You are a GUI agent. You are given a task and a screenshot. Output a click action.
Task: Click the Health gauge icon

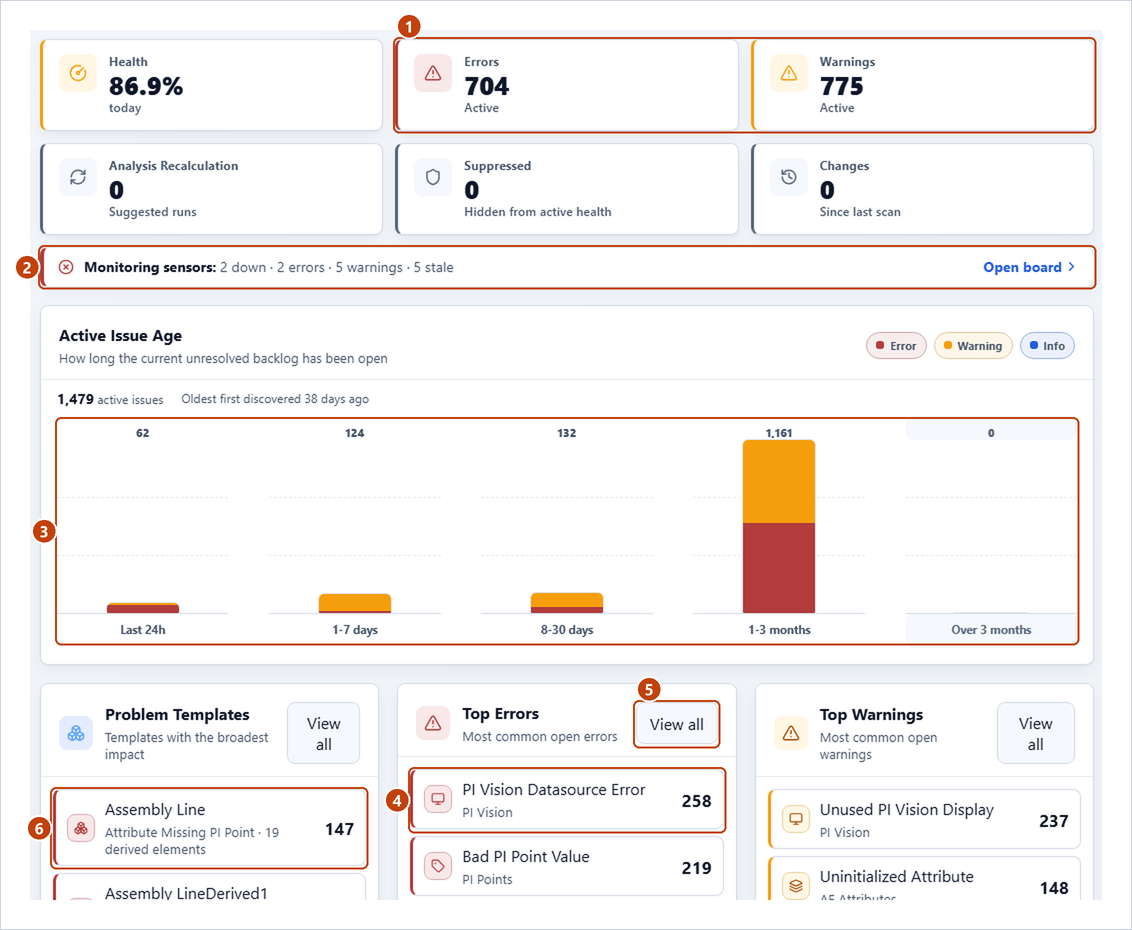click(78, 73)
